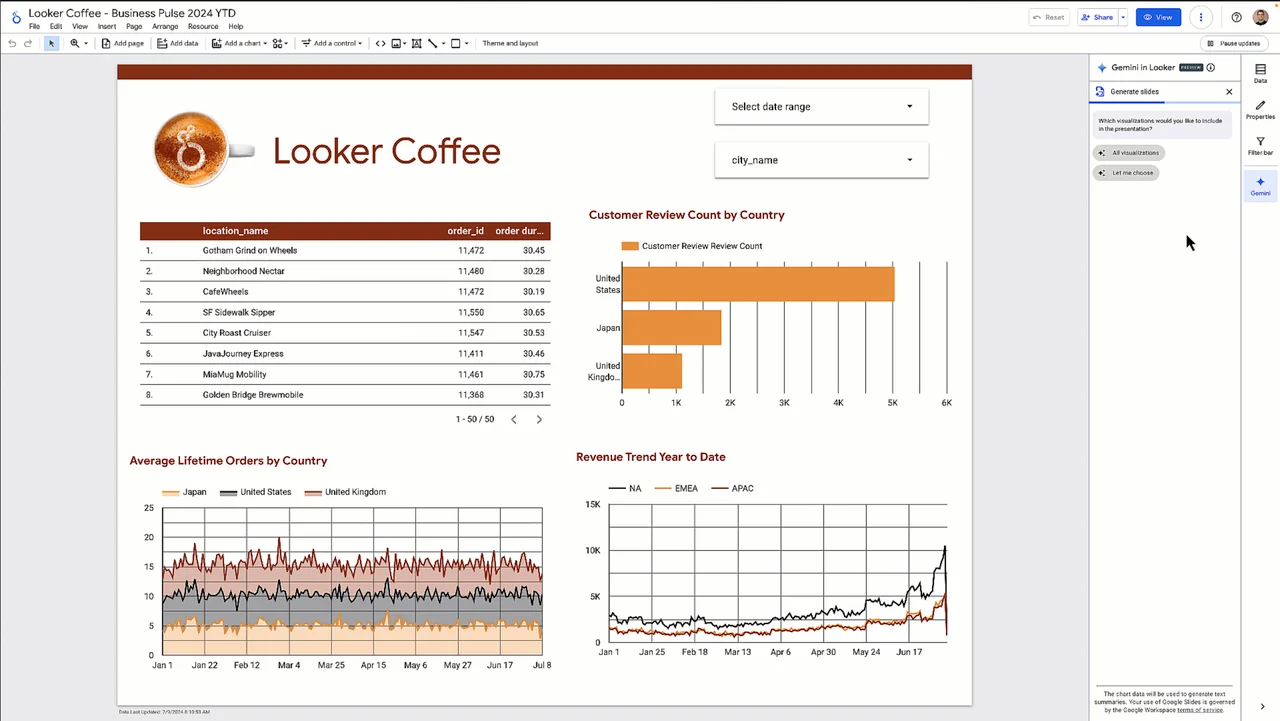1280x721 pixels.
Task: Choose All visualizations option
Action: (x=1129, y=153)
